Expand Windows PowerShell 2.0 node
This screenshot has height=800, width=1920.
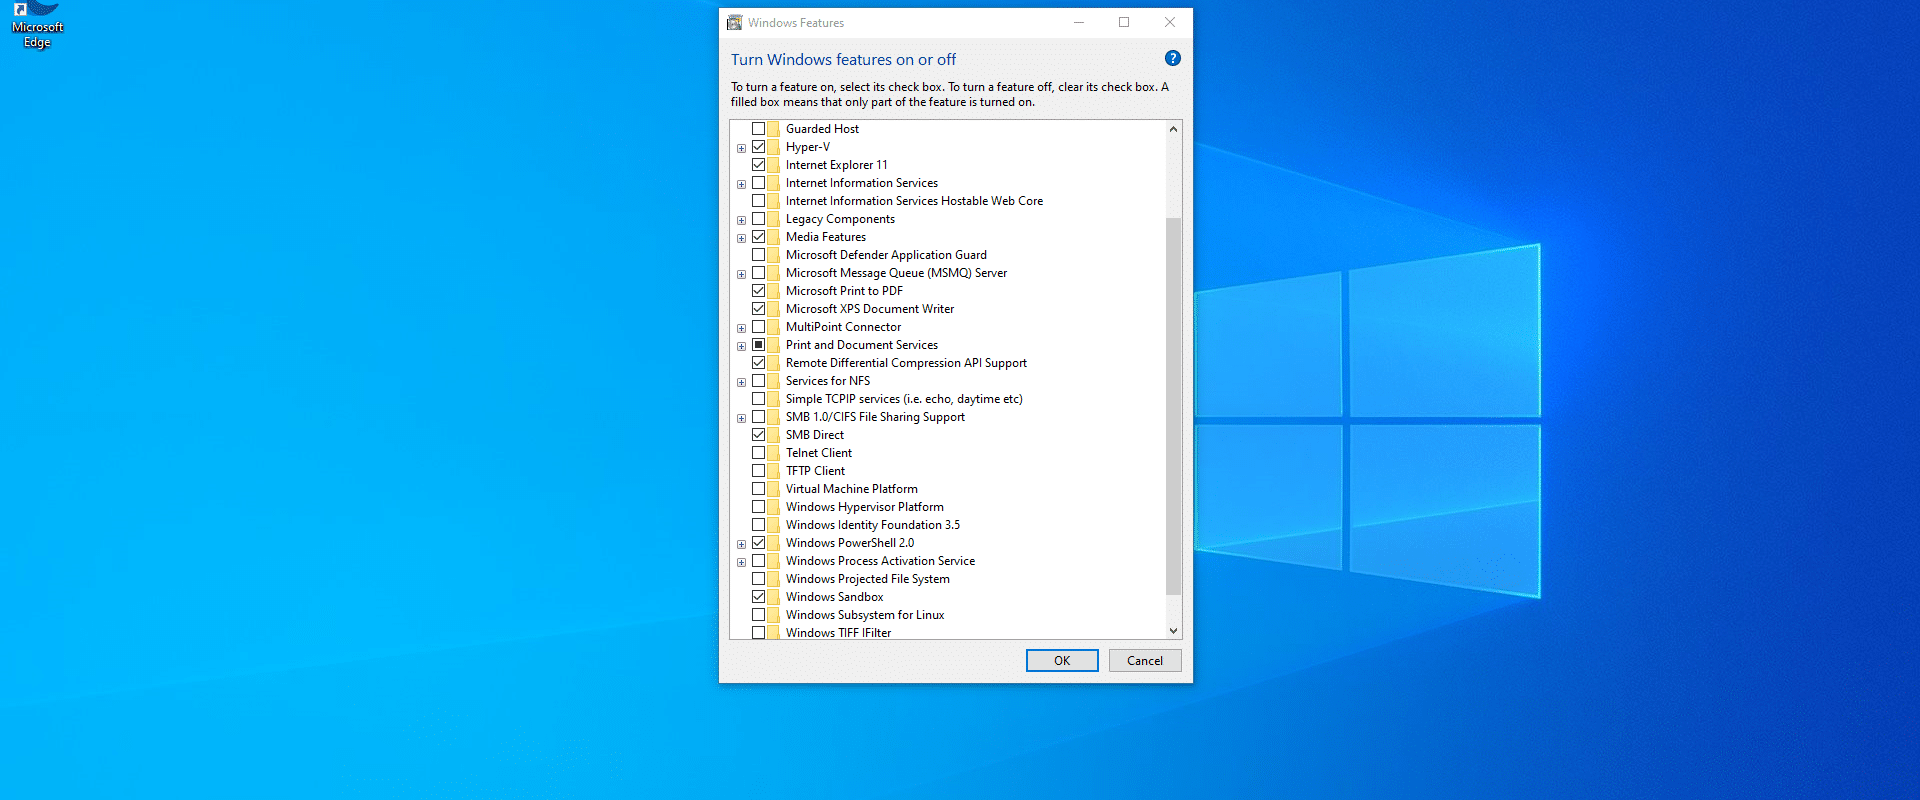[741, 544]
